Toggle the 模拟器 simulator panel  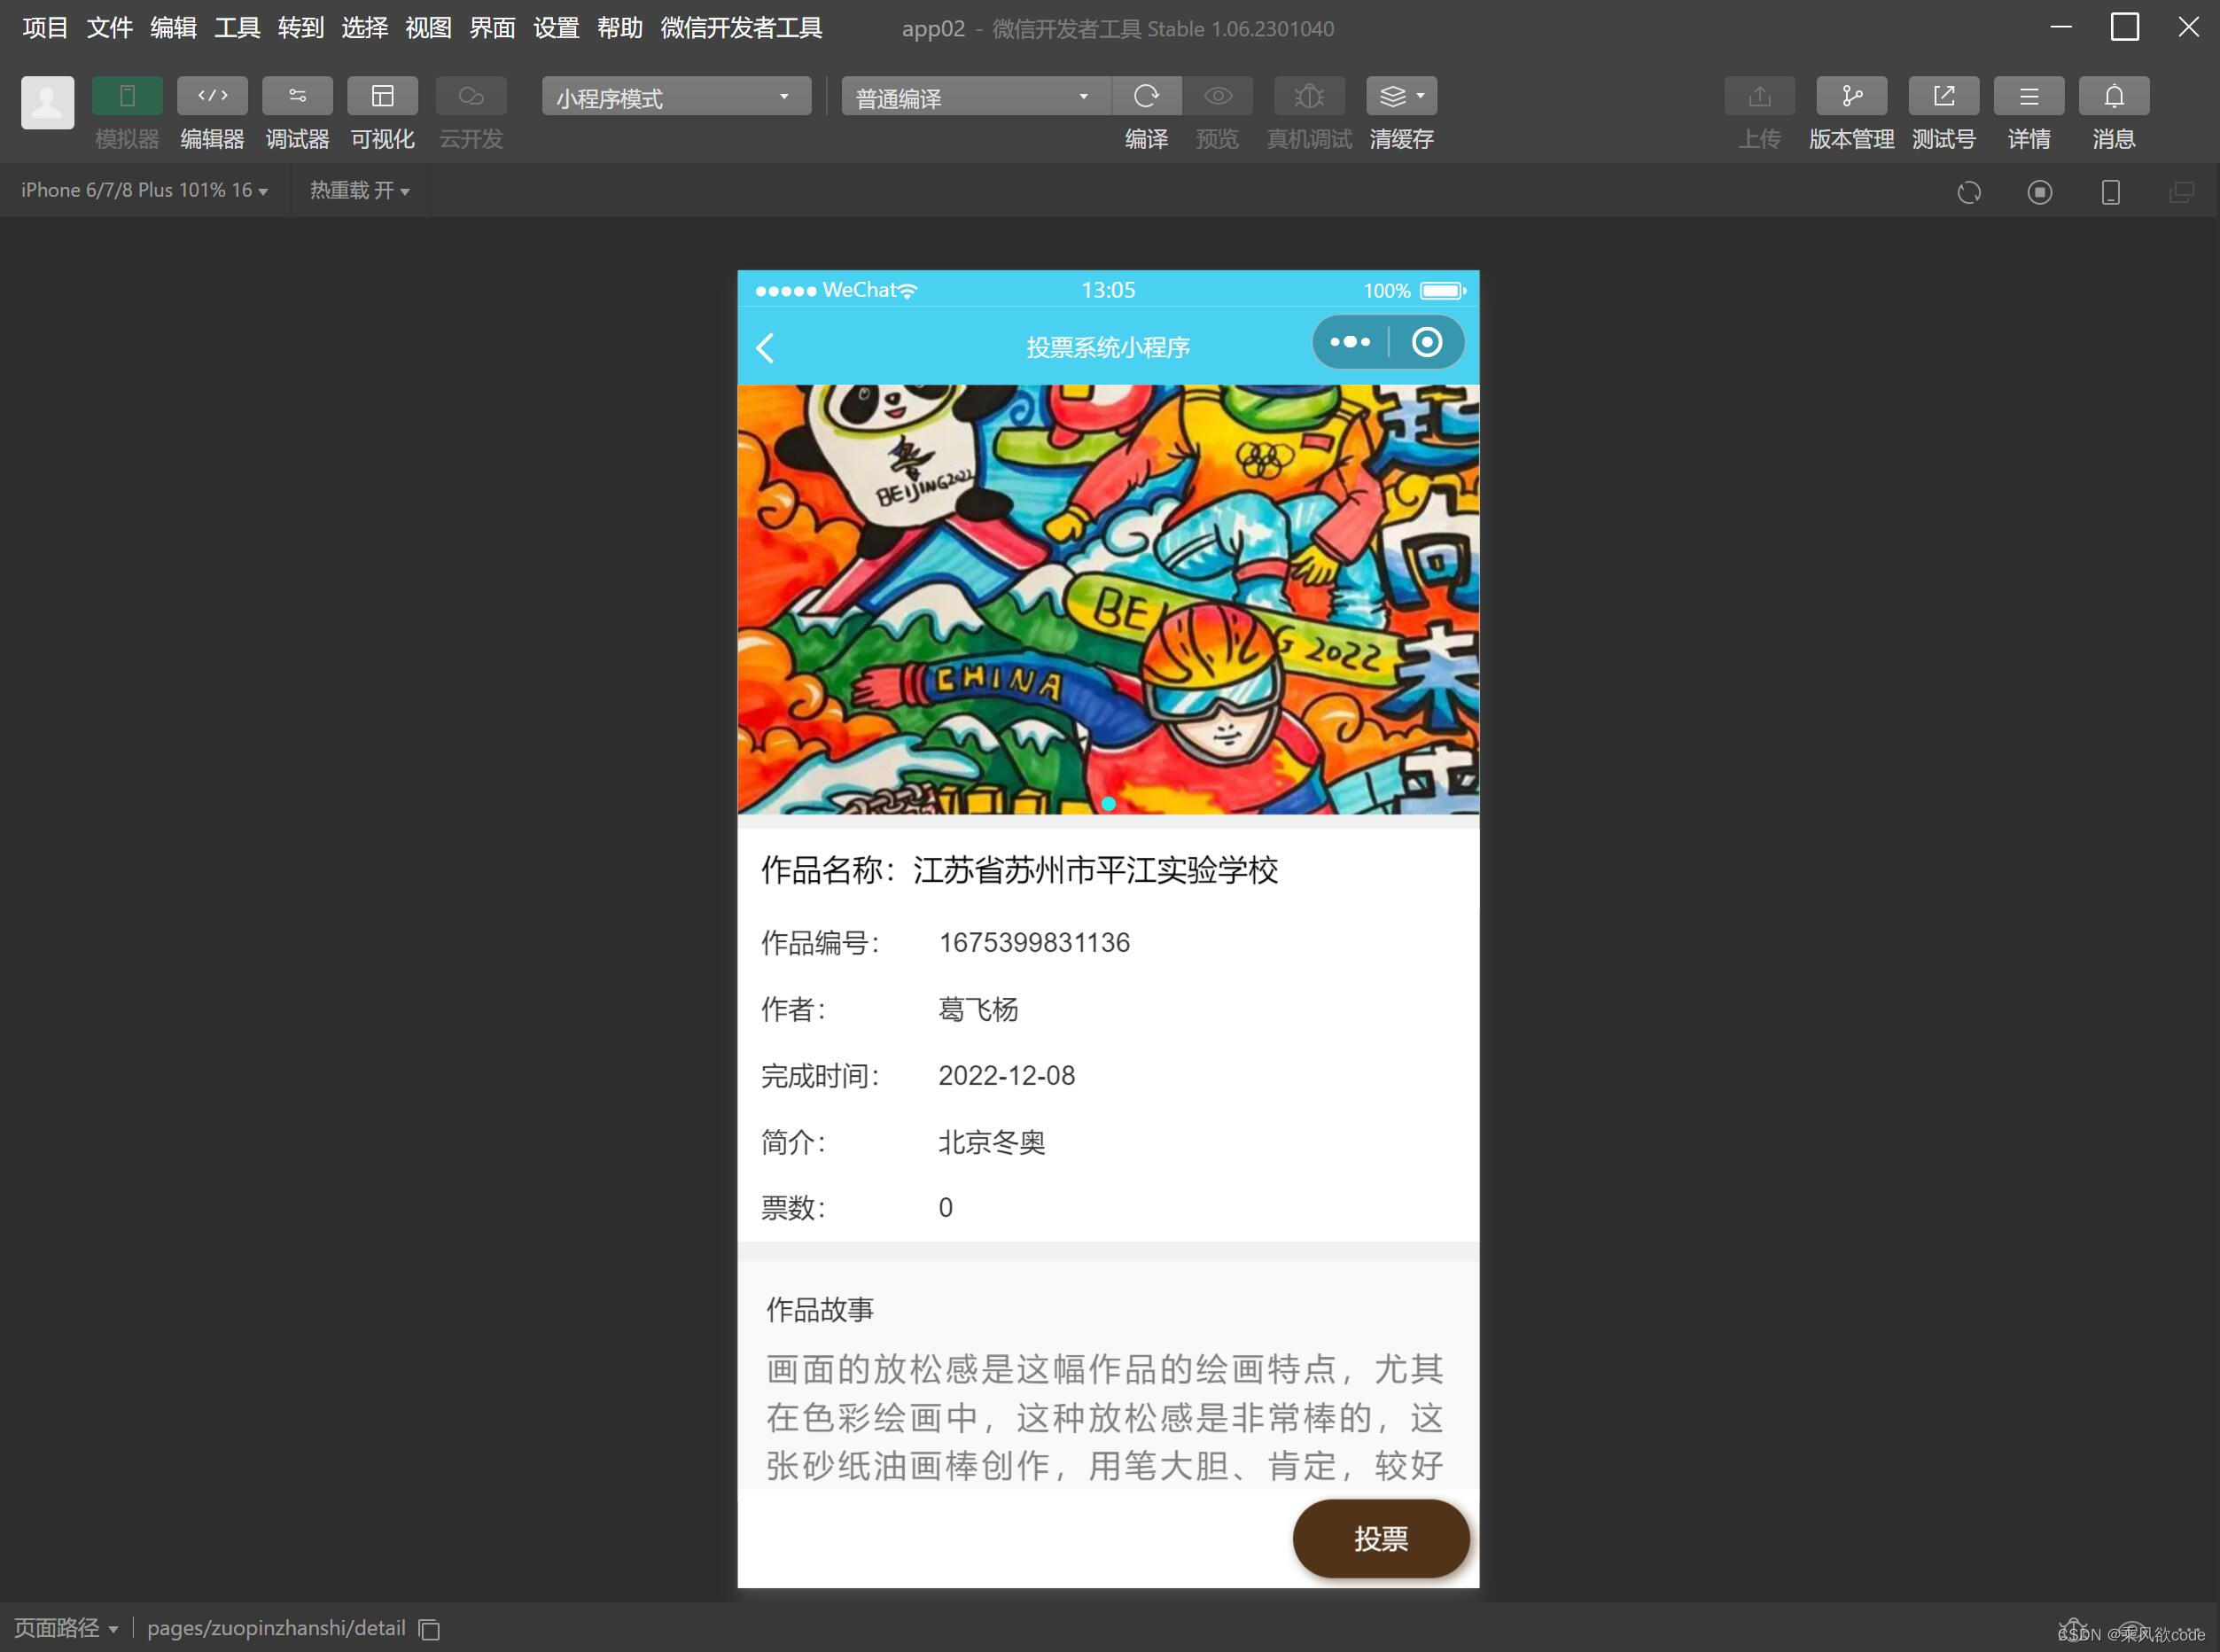pyautogui.click(x=127, y=96)
